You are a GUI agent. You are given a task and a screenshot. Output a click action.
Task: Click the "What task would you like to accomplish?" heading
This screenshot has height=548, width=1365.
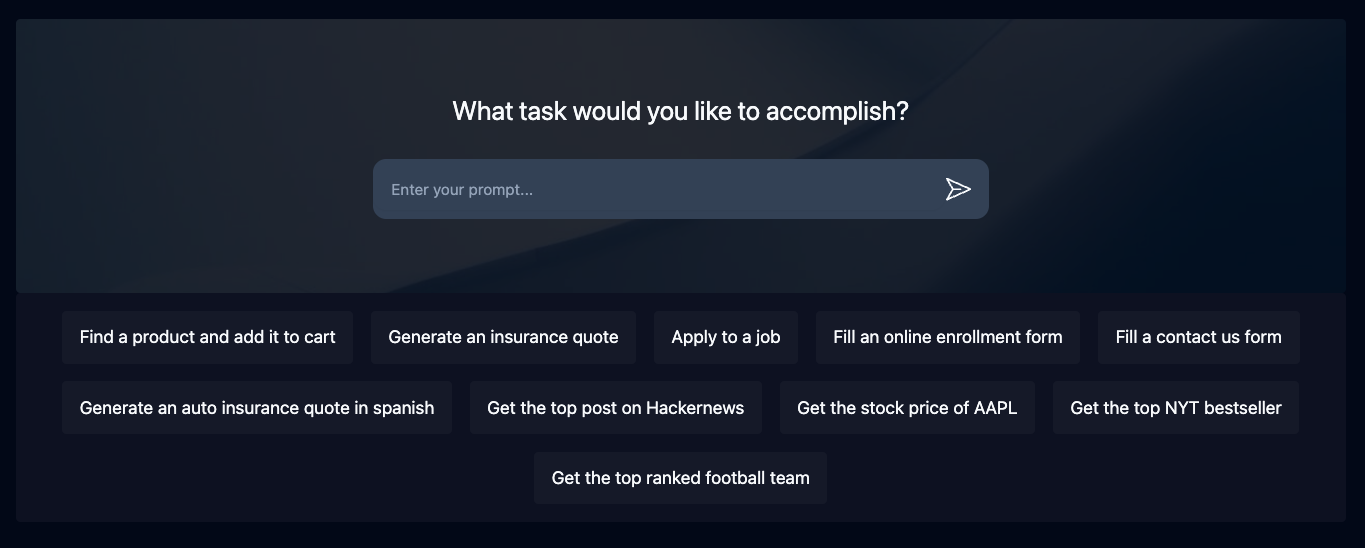click(x=680, y=111)
